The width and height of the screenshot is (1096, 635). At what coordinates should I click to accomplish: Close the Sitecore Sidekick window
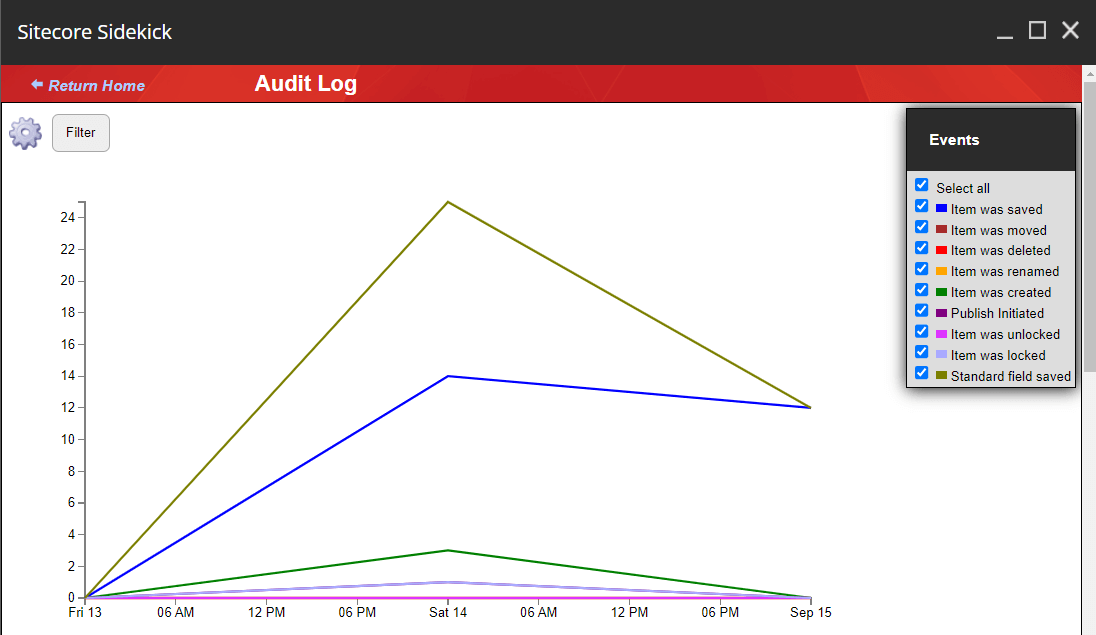tap(1070, 31)
